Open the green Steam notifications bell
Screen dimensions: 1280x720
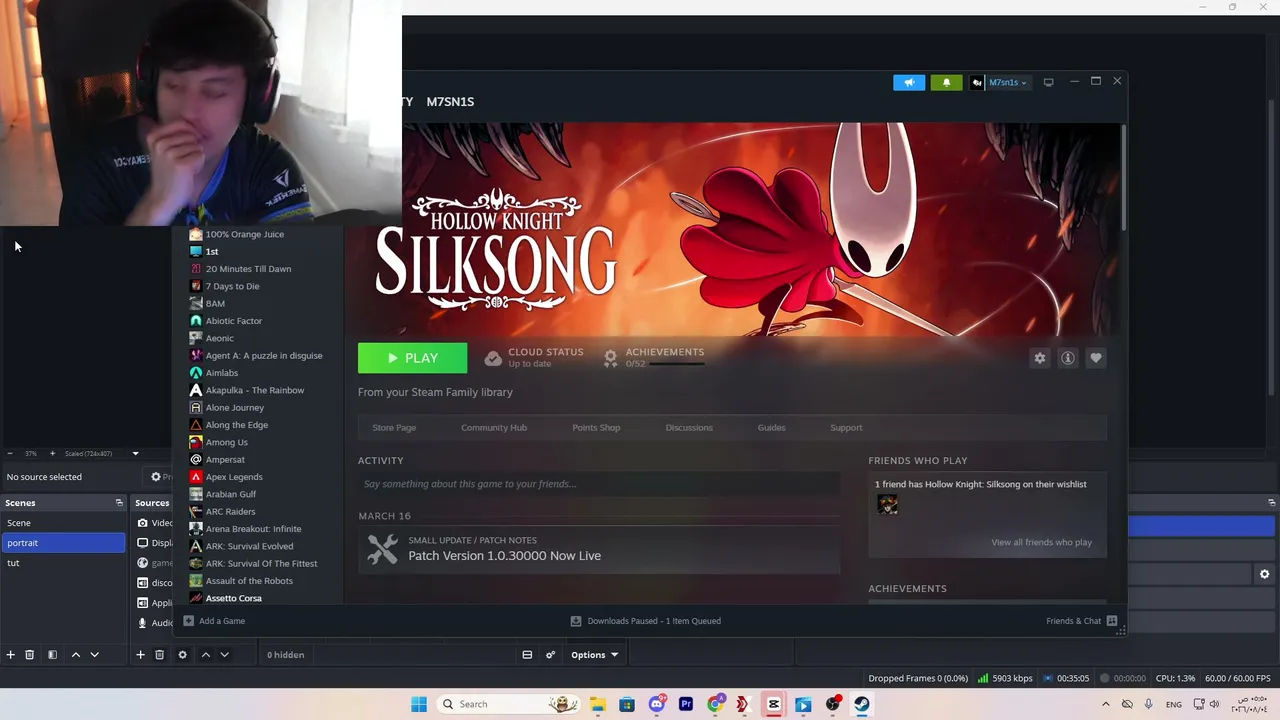pos(946,82)
